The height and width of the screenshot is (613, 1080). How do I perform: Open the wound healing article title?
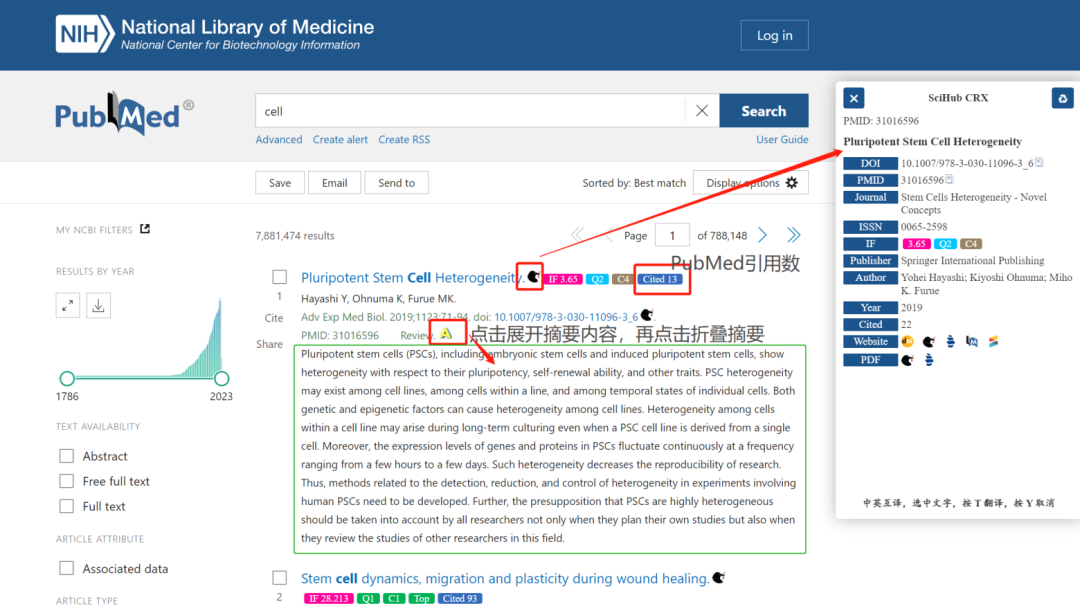pos(505,579)
